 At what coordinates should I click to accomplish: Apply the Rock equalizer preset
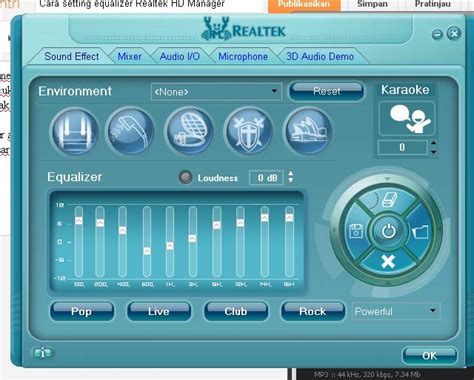tap(312, 311)
